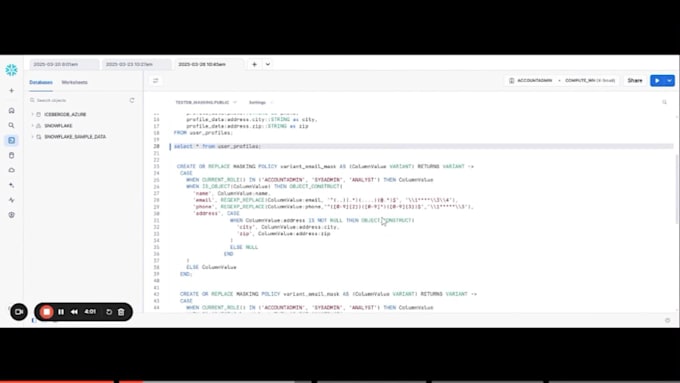Open the COMPUTE_WH warehouse selector
Screen dimensions: 680x383
tap(590, 81)
